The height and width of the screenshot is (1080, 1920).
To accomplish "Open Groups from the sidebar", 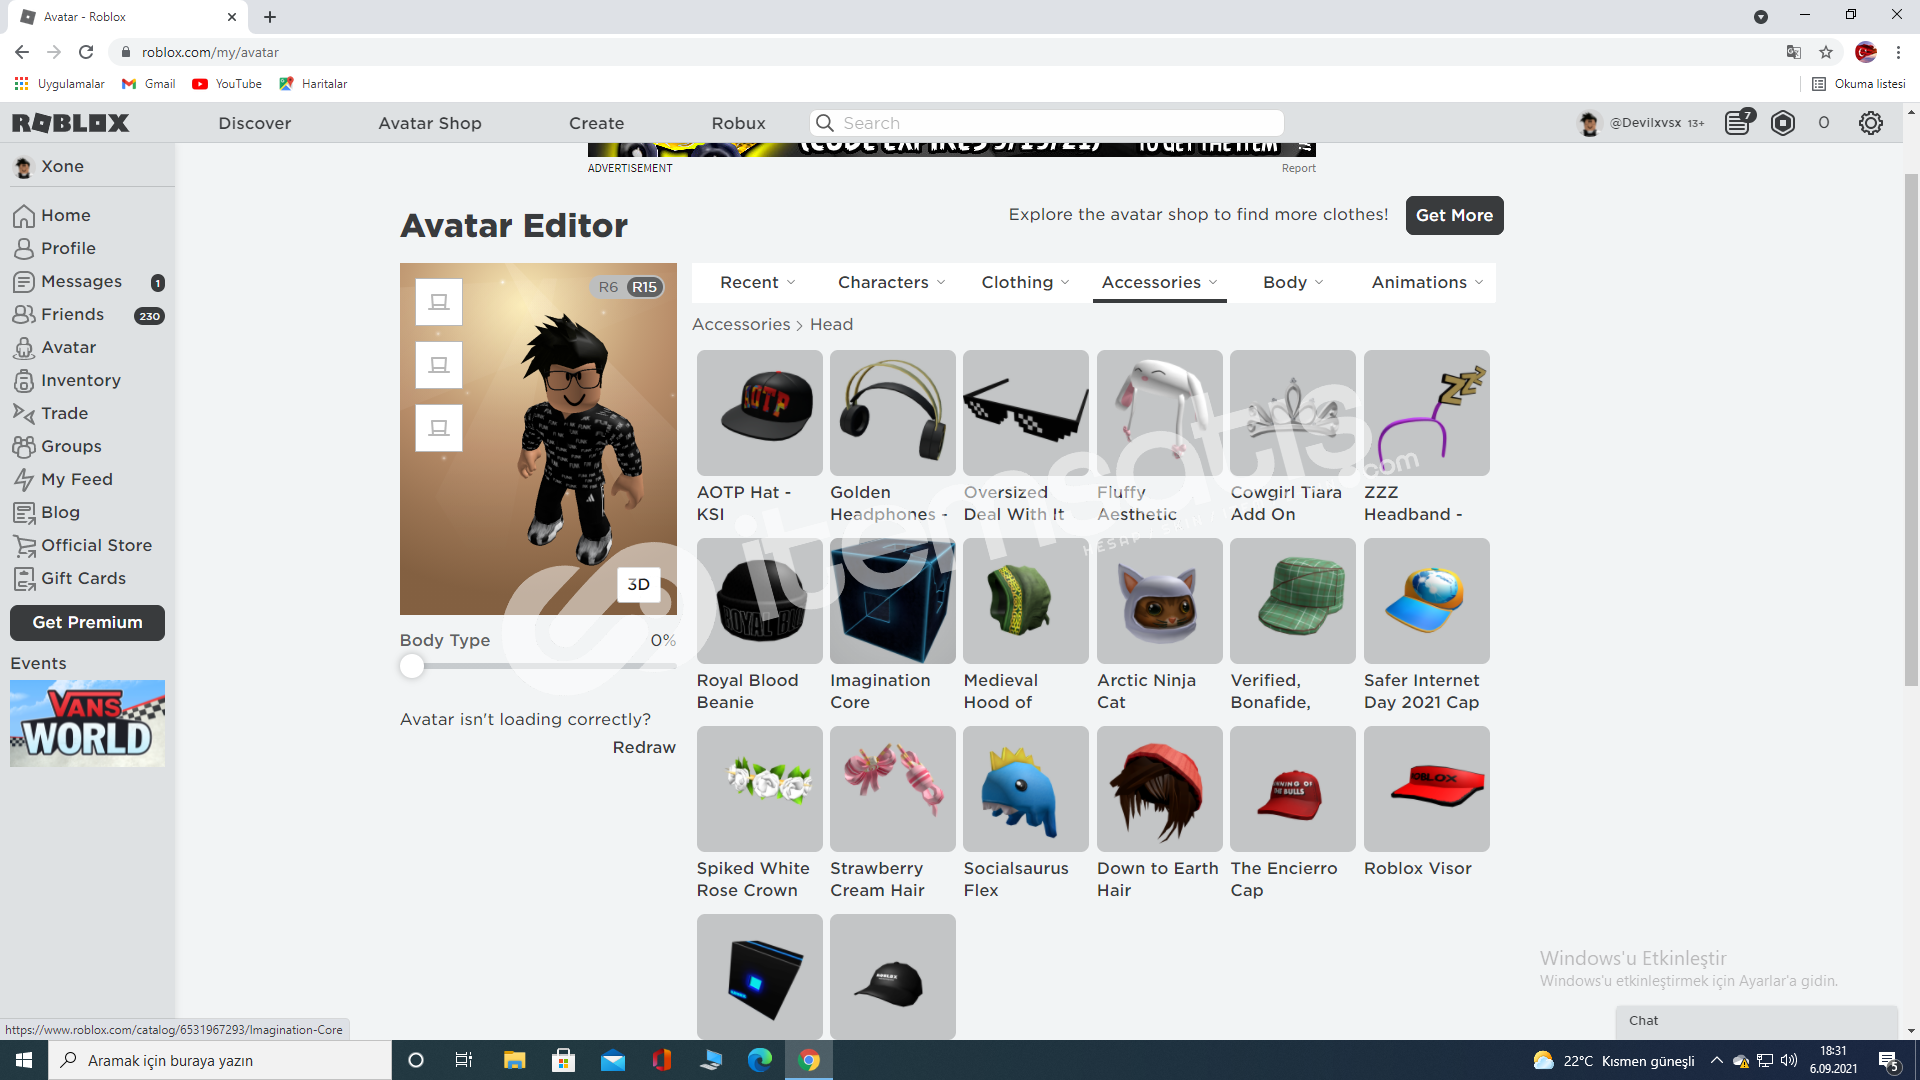I will pos(71,447).
